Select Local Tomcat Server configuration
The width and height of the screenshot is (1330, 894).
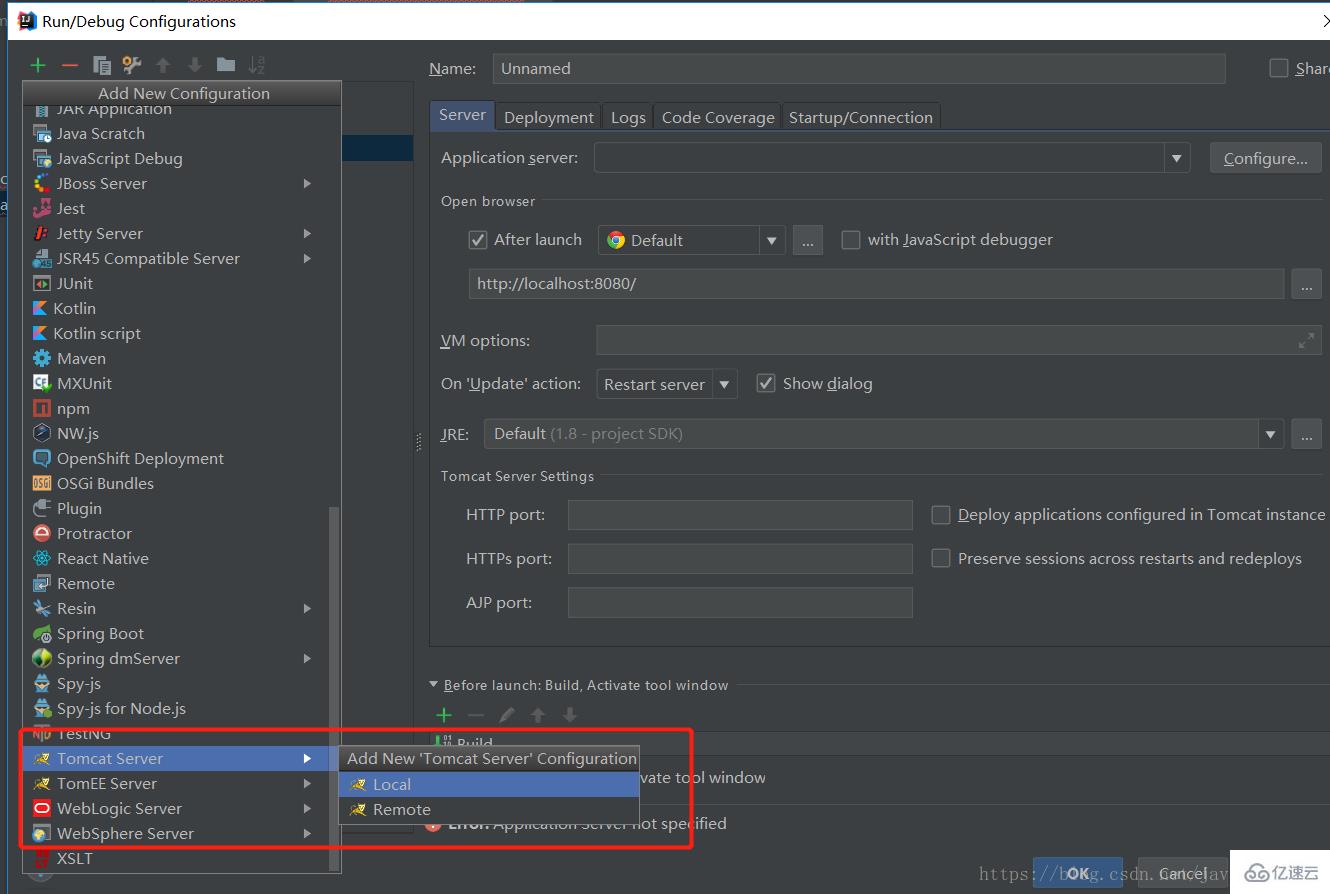tap(489, 784)
